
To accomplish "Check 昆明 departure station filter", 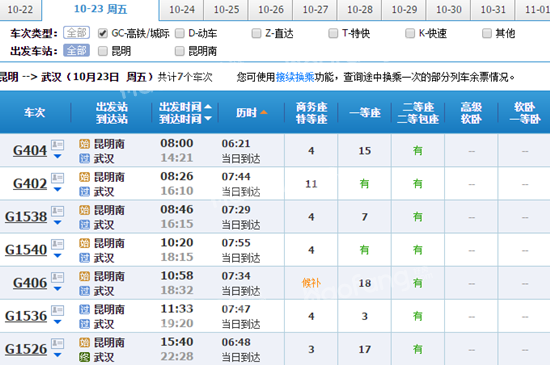I will [x=102, y=51].
